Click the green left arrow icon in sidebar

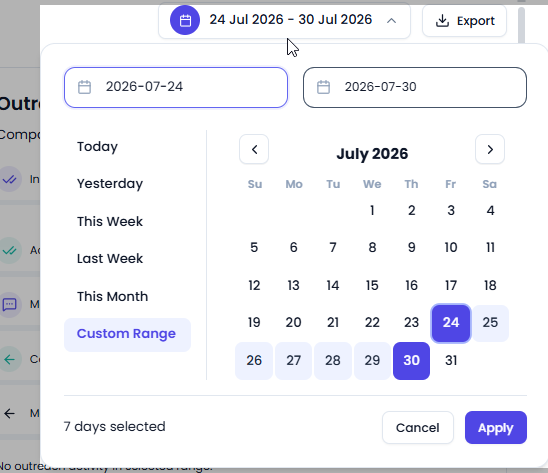(x=10, y=359)
